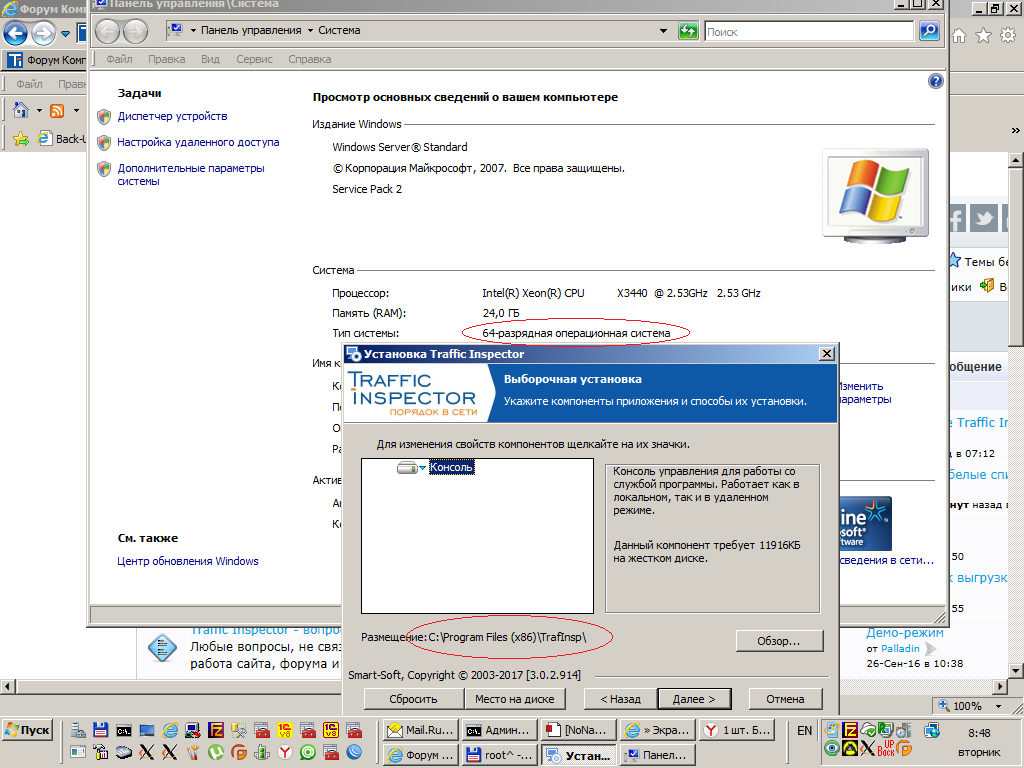Click the UP Back icon in the system tray
The image size is (1024, 768).
point(886,748)
